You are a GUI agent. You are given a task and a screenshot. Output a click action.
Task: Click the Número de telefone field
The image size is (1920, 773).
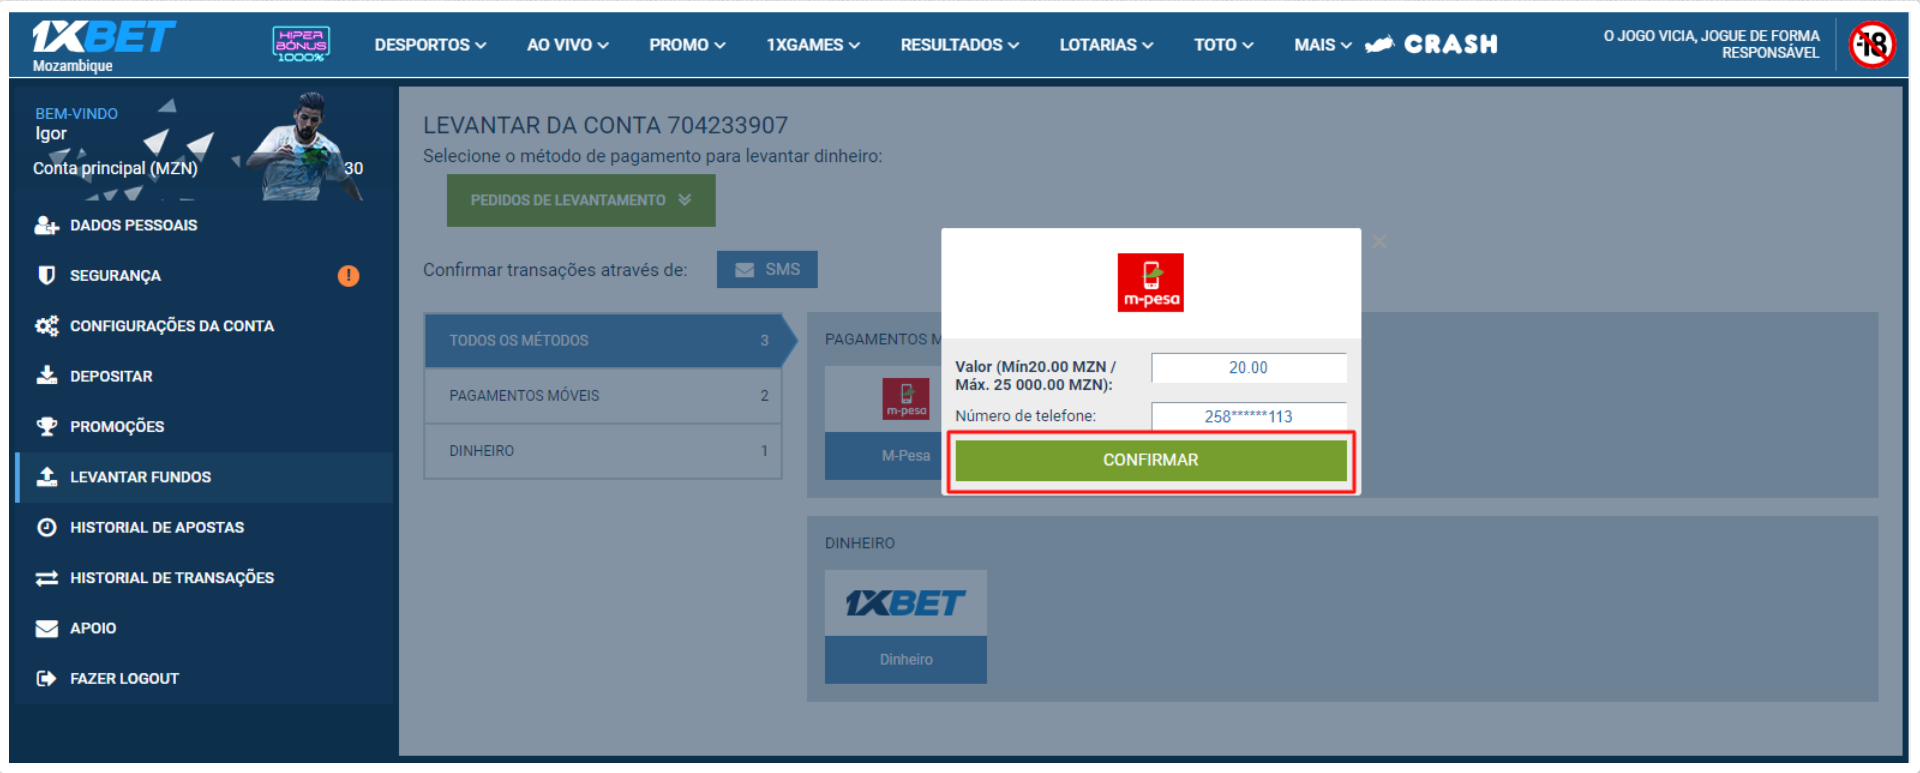tap(1248, 416)
